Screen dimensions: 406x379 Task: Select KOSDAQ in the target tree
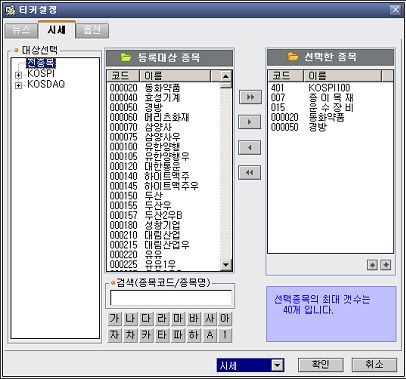46,84
